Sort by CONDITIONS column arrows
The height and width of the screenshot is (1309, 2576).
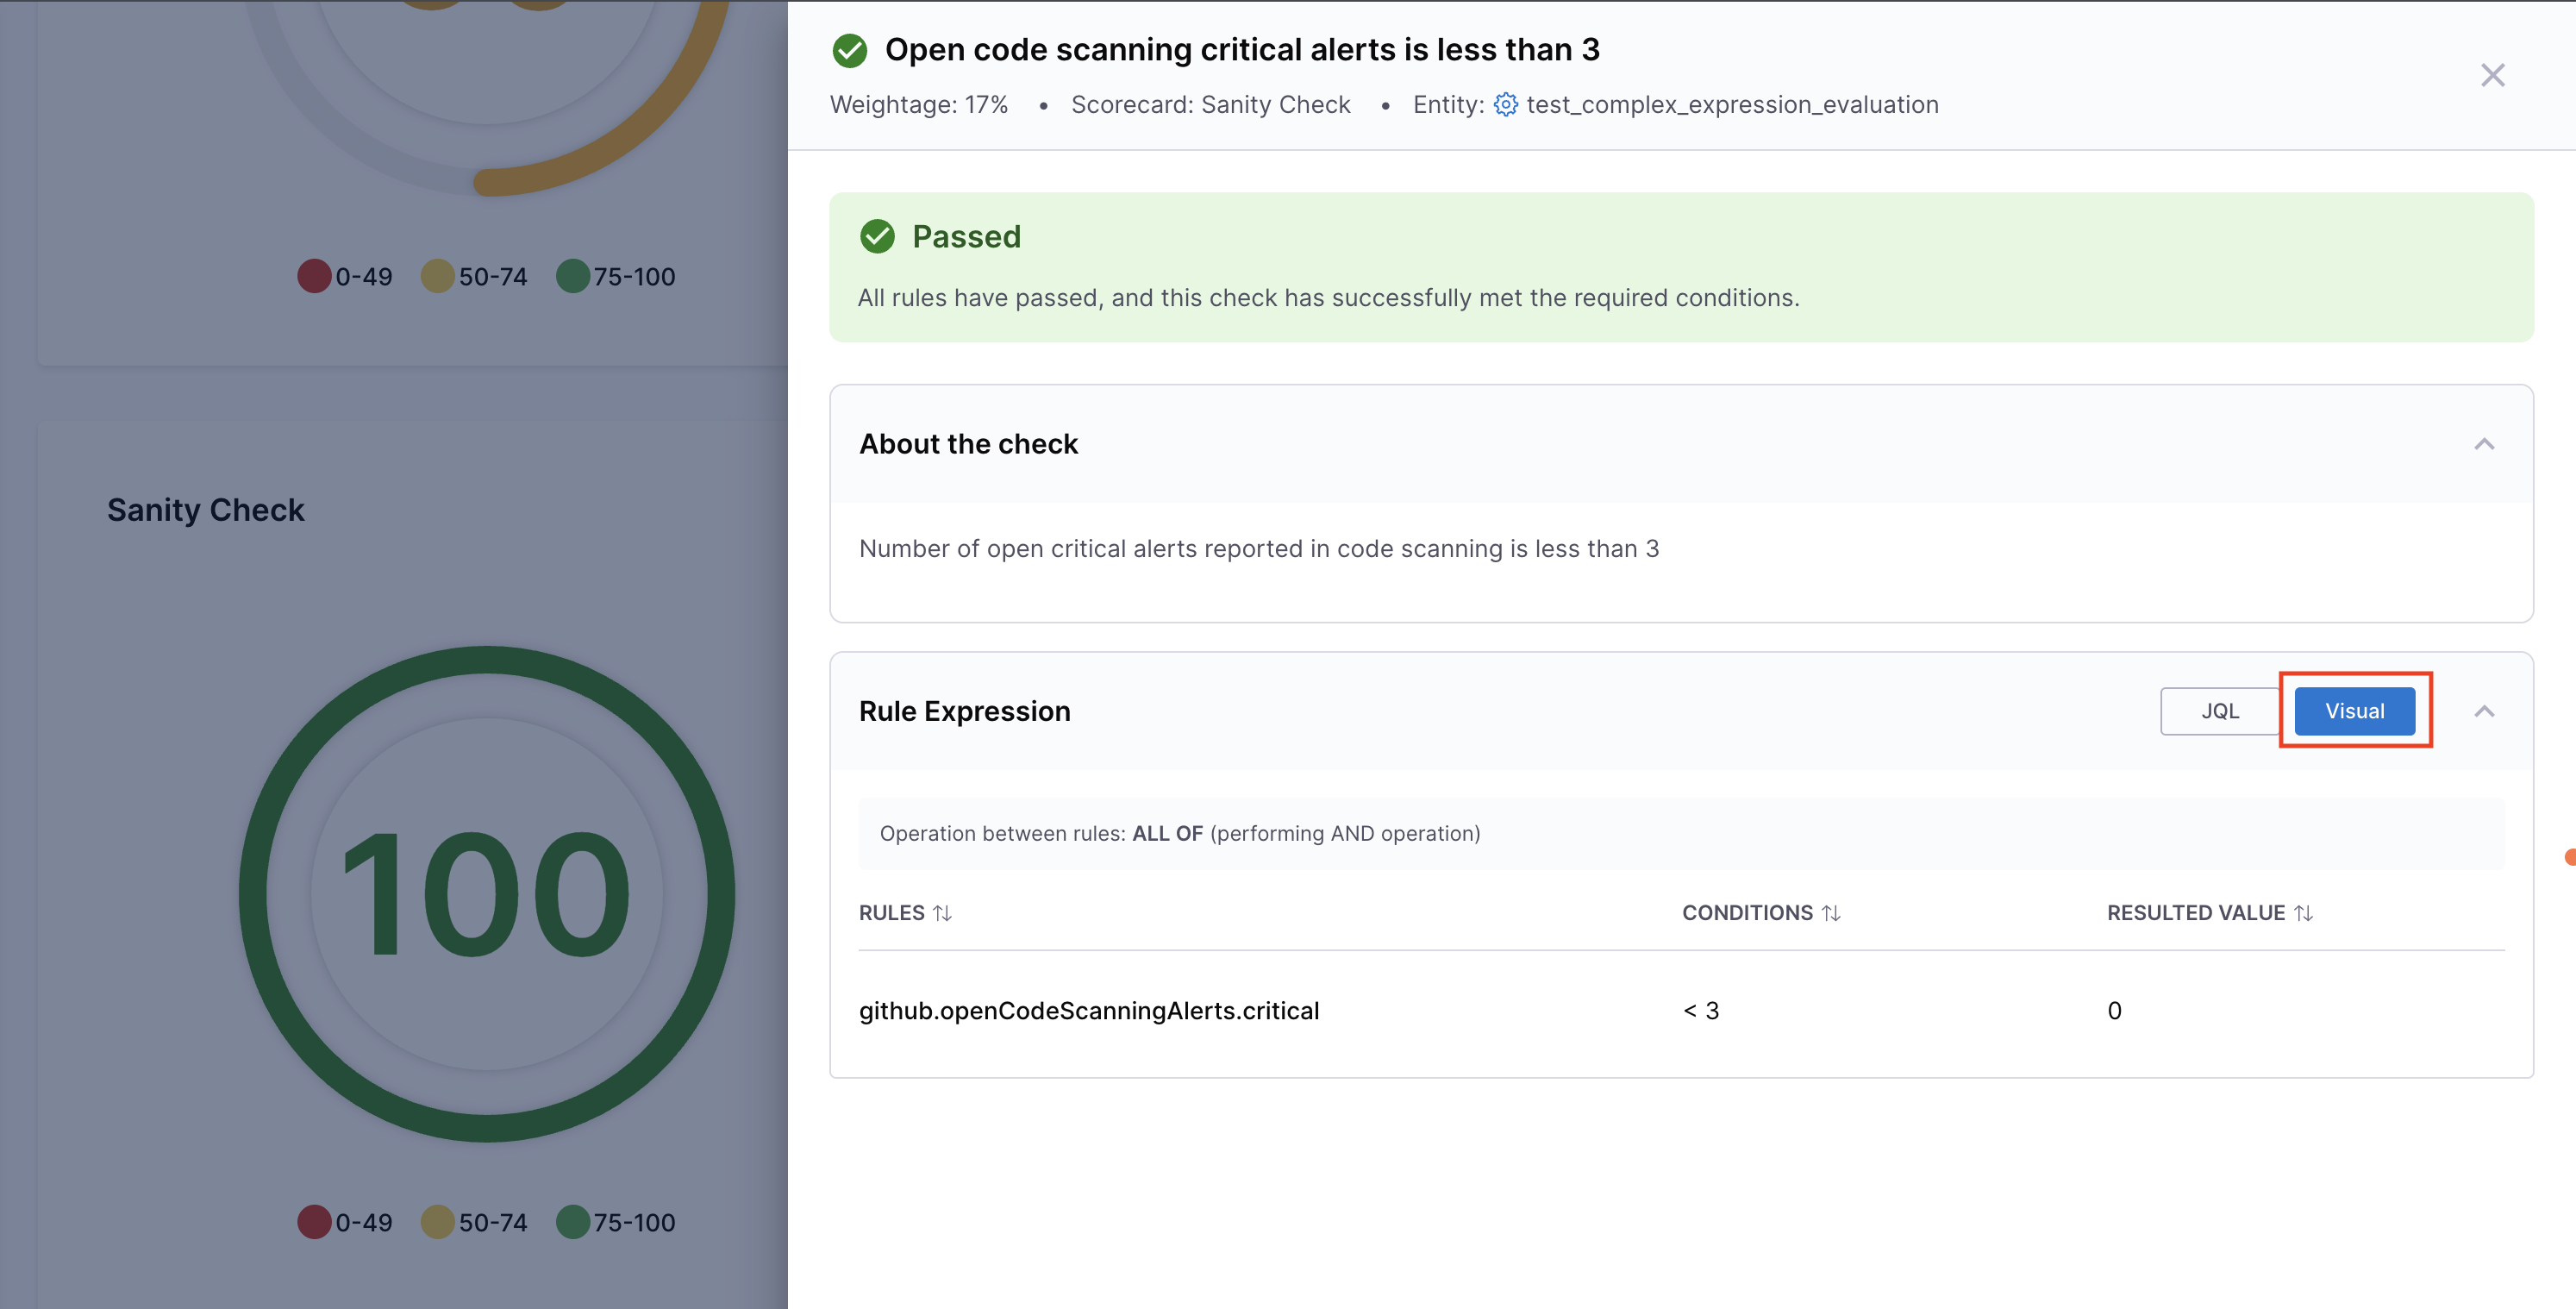click(x=1830, y=913)
